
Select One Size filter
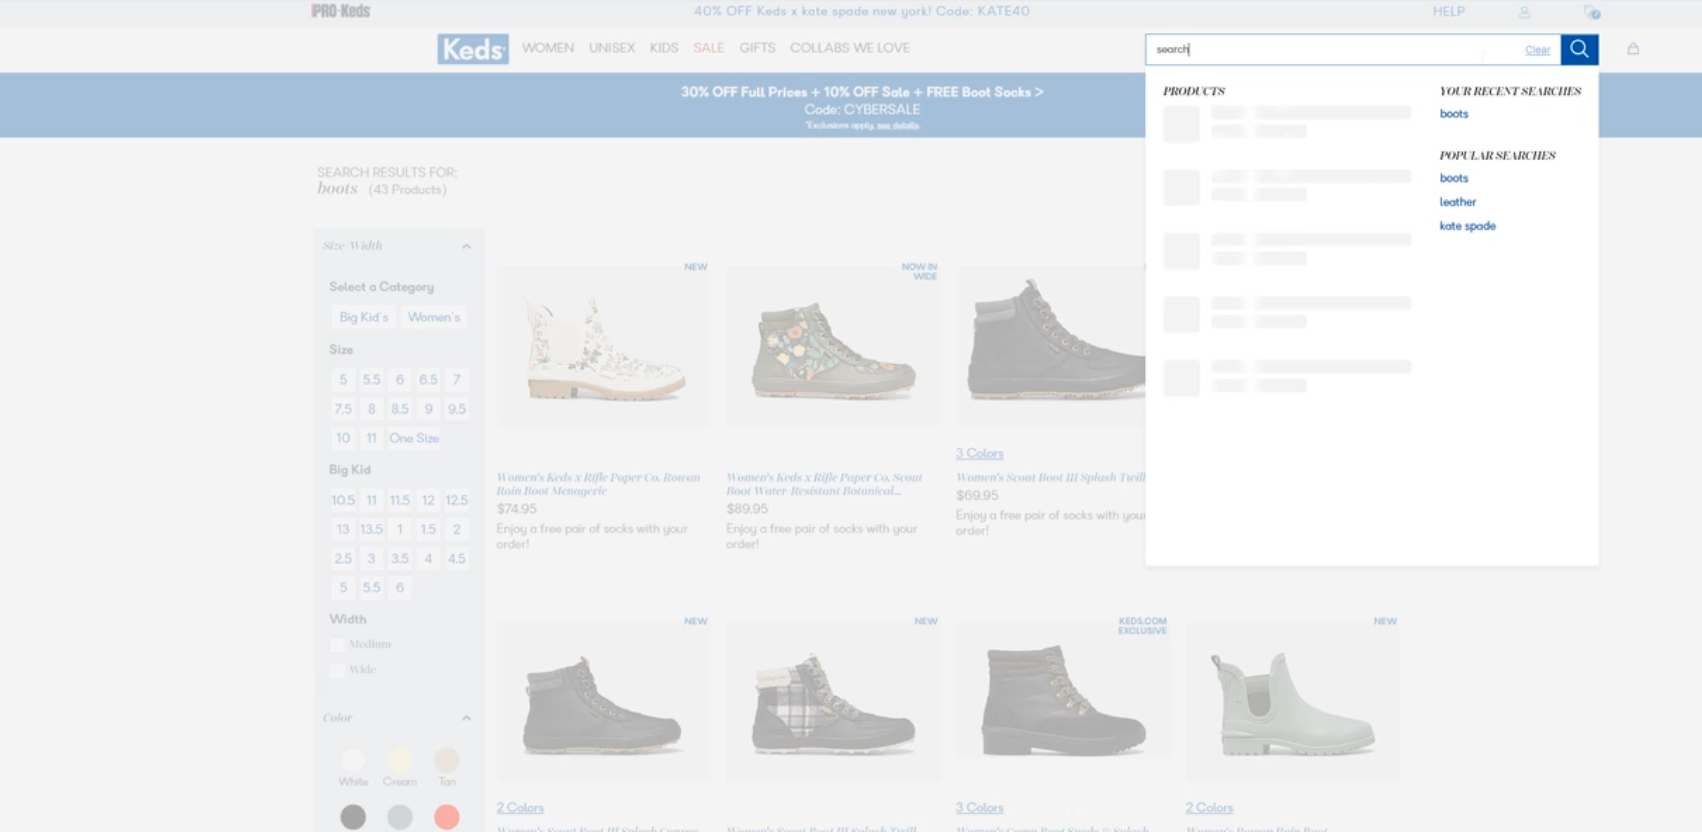(414, 438)
